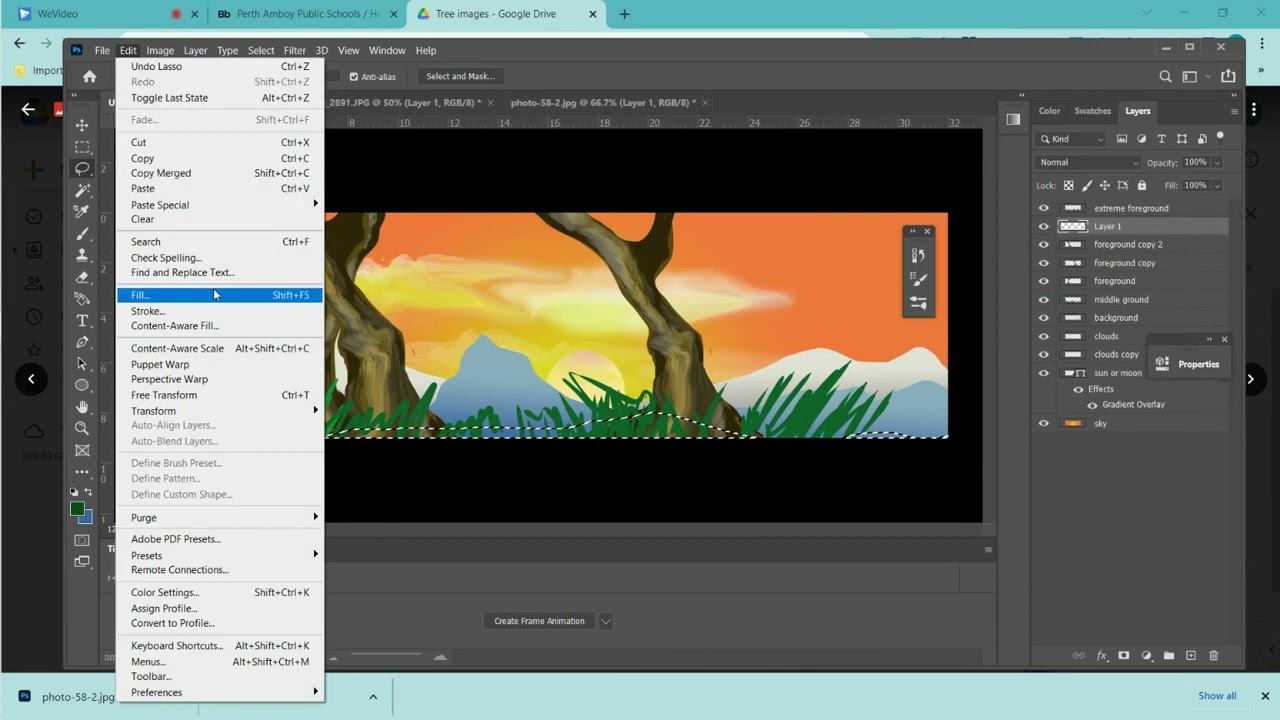Click the green foreground color swatch
Image resolution: width=1280 pixels, height=720 pixels.
tap(77, 508)
